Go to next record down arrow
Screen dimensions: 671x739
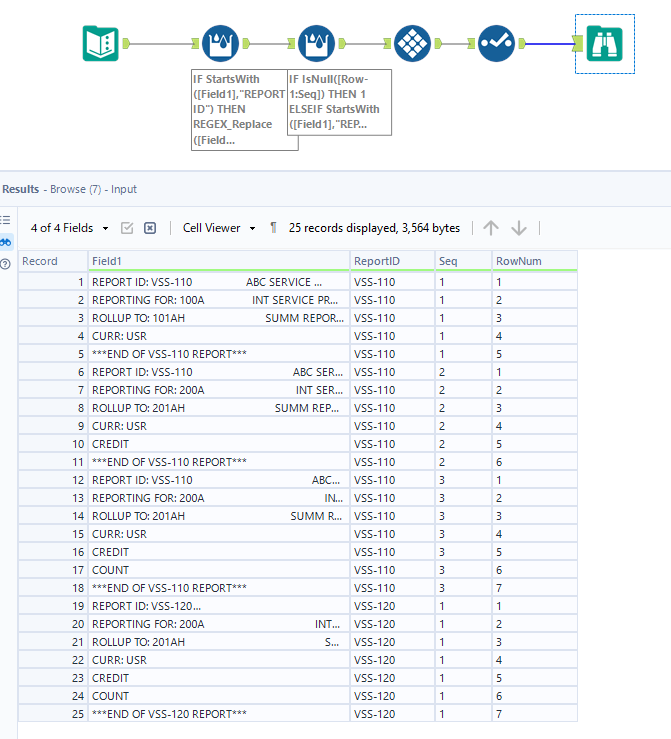(519, 228)
